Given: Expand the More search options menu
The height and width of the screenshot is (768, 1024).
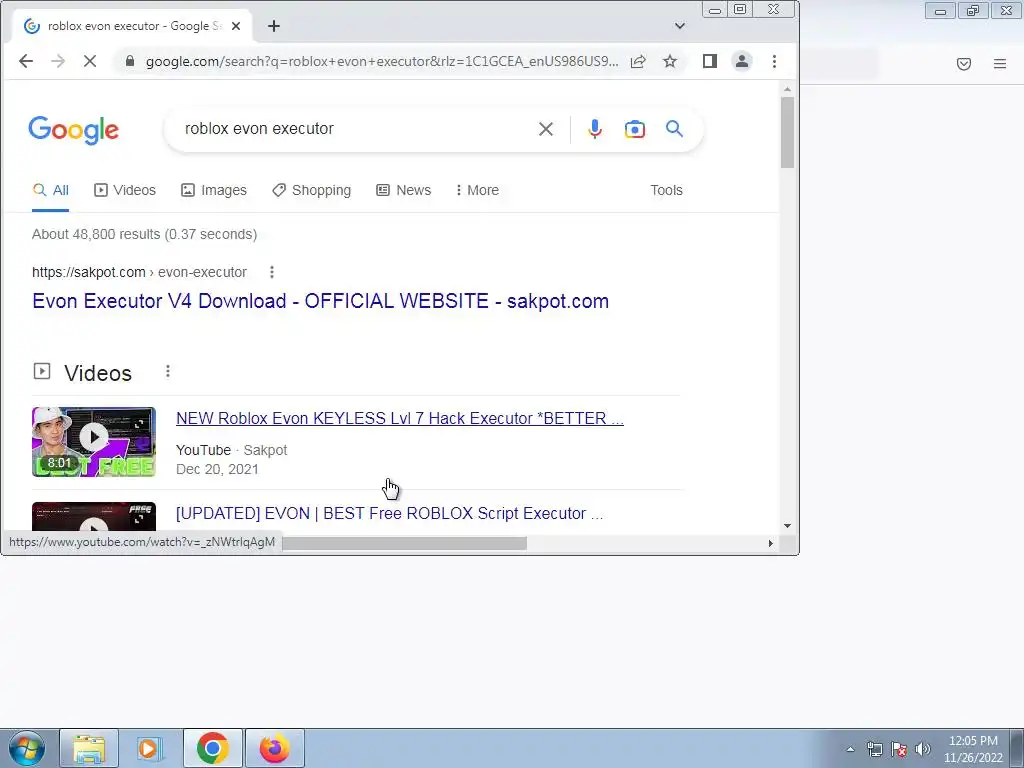Looking at the screenshot, I should 477,190.
